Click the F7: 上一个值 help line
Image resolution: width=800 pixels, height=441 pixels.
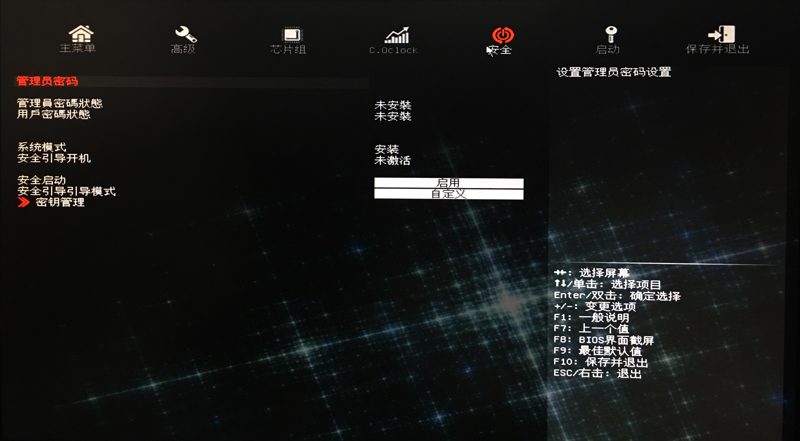591,329
